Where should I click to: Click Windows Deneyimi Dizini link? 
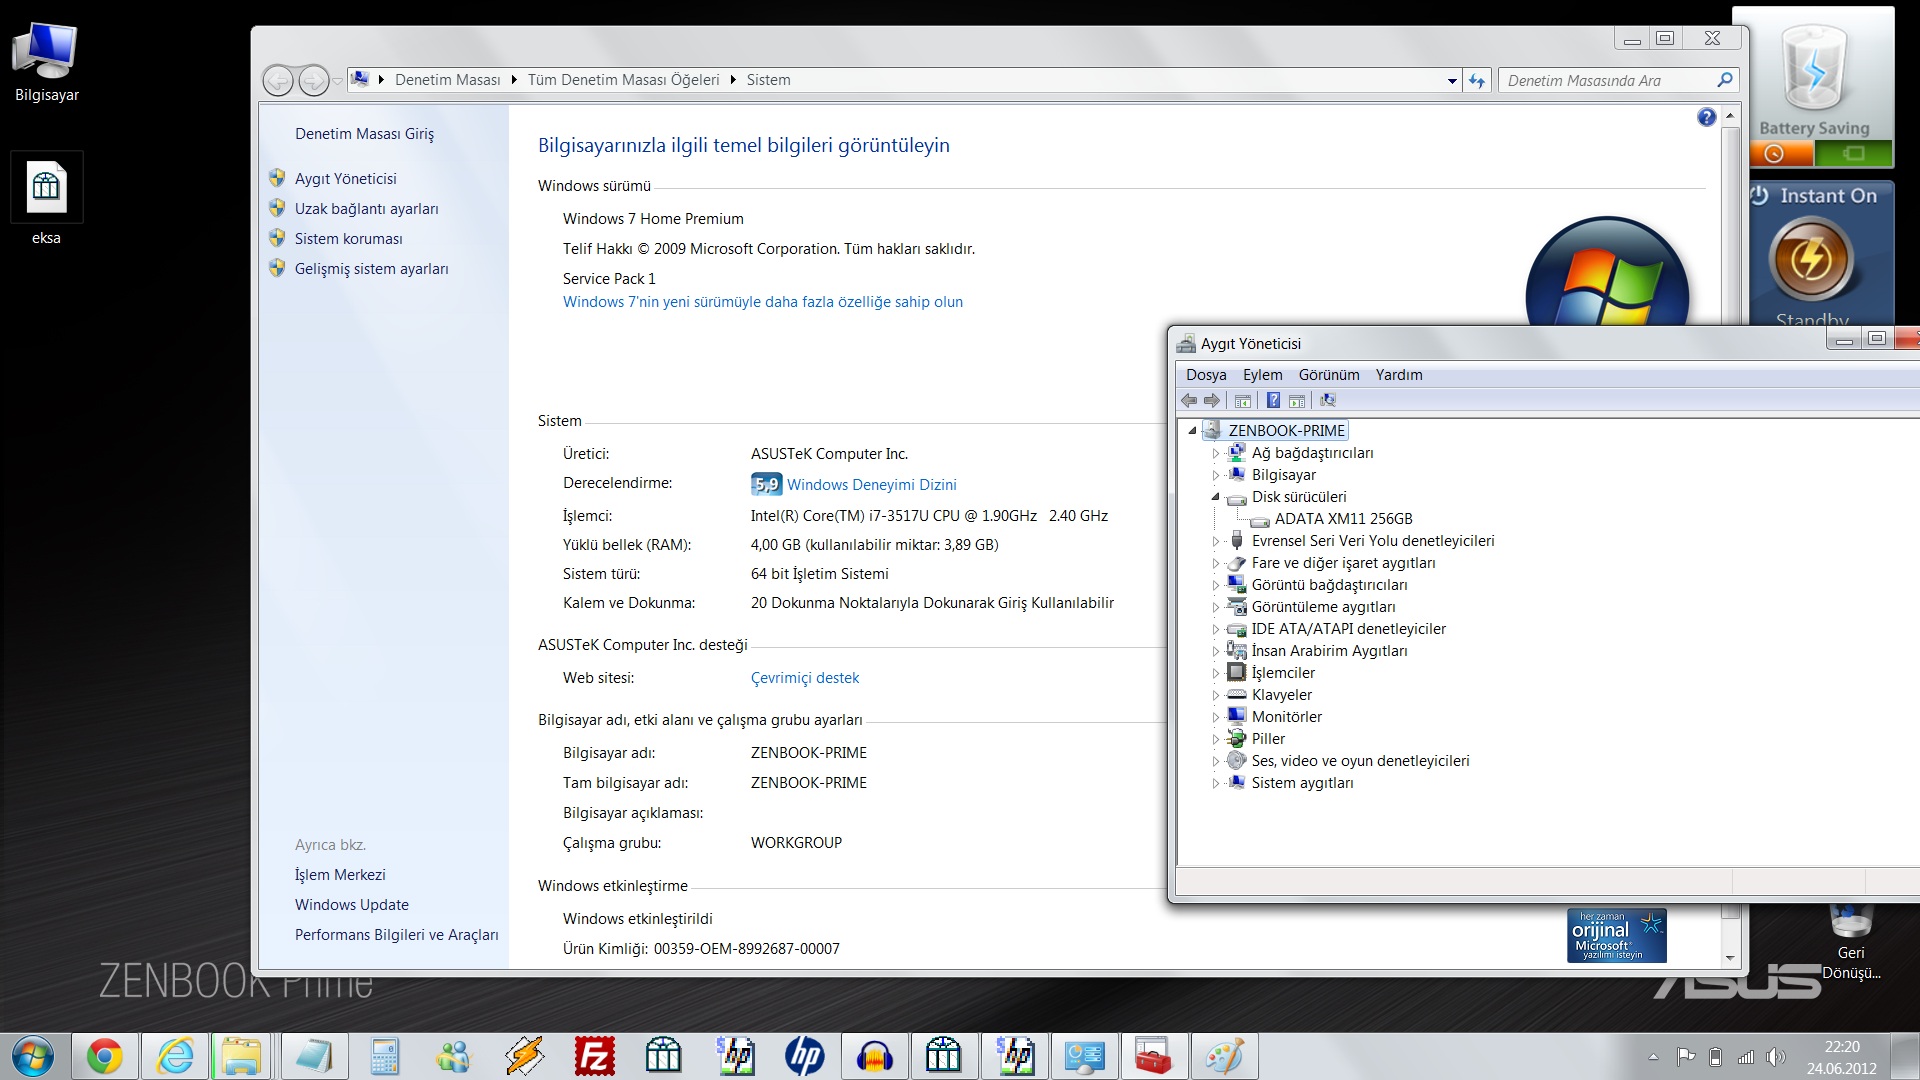(871, 485)
